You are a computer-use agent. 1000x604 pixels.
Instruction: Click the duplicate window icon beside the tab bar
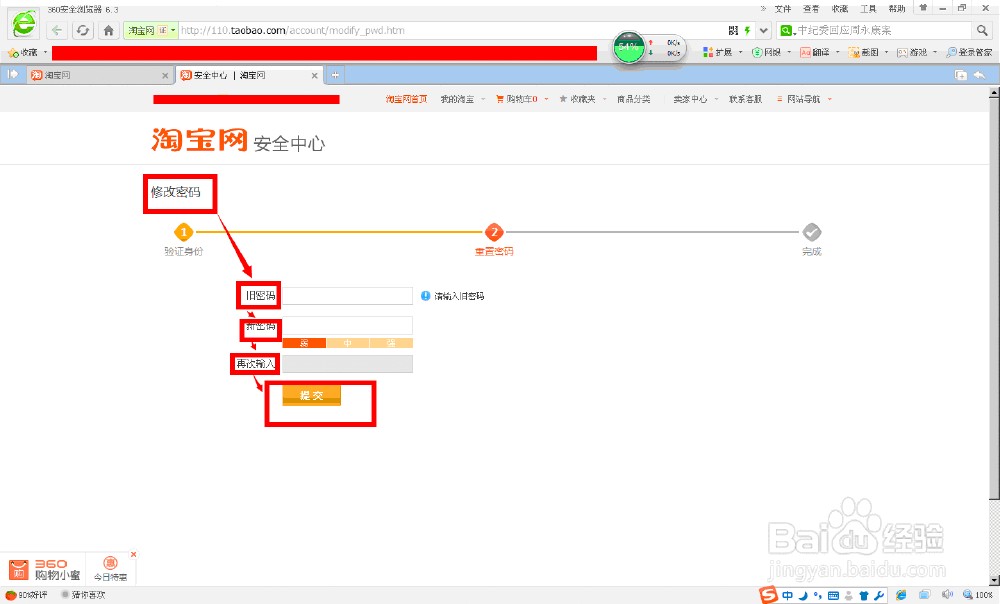960,75
